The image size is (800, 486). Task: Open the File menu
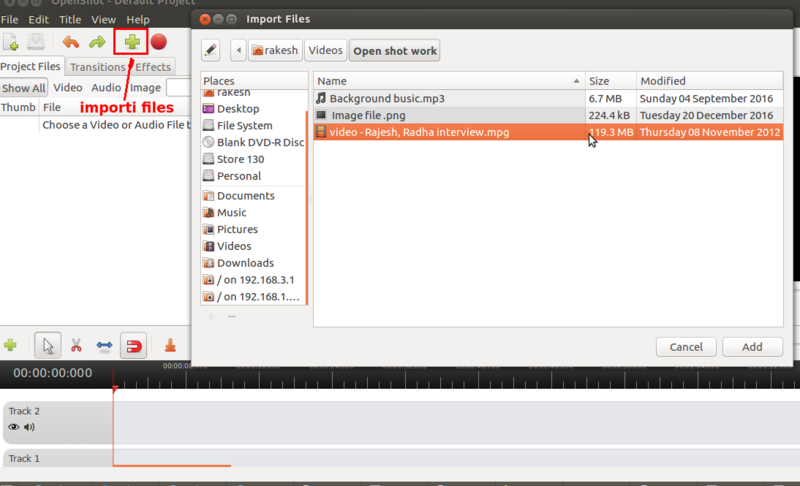pos(9,19)
